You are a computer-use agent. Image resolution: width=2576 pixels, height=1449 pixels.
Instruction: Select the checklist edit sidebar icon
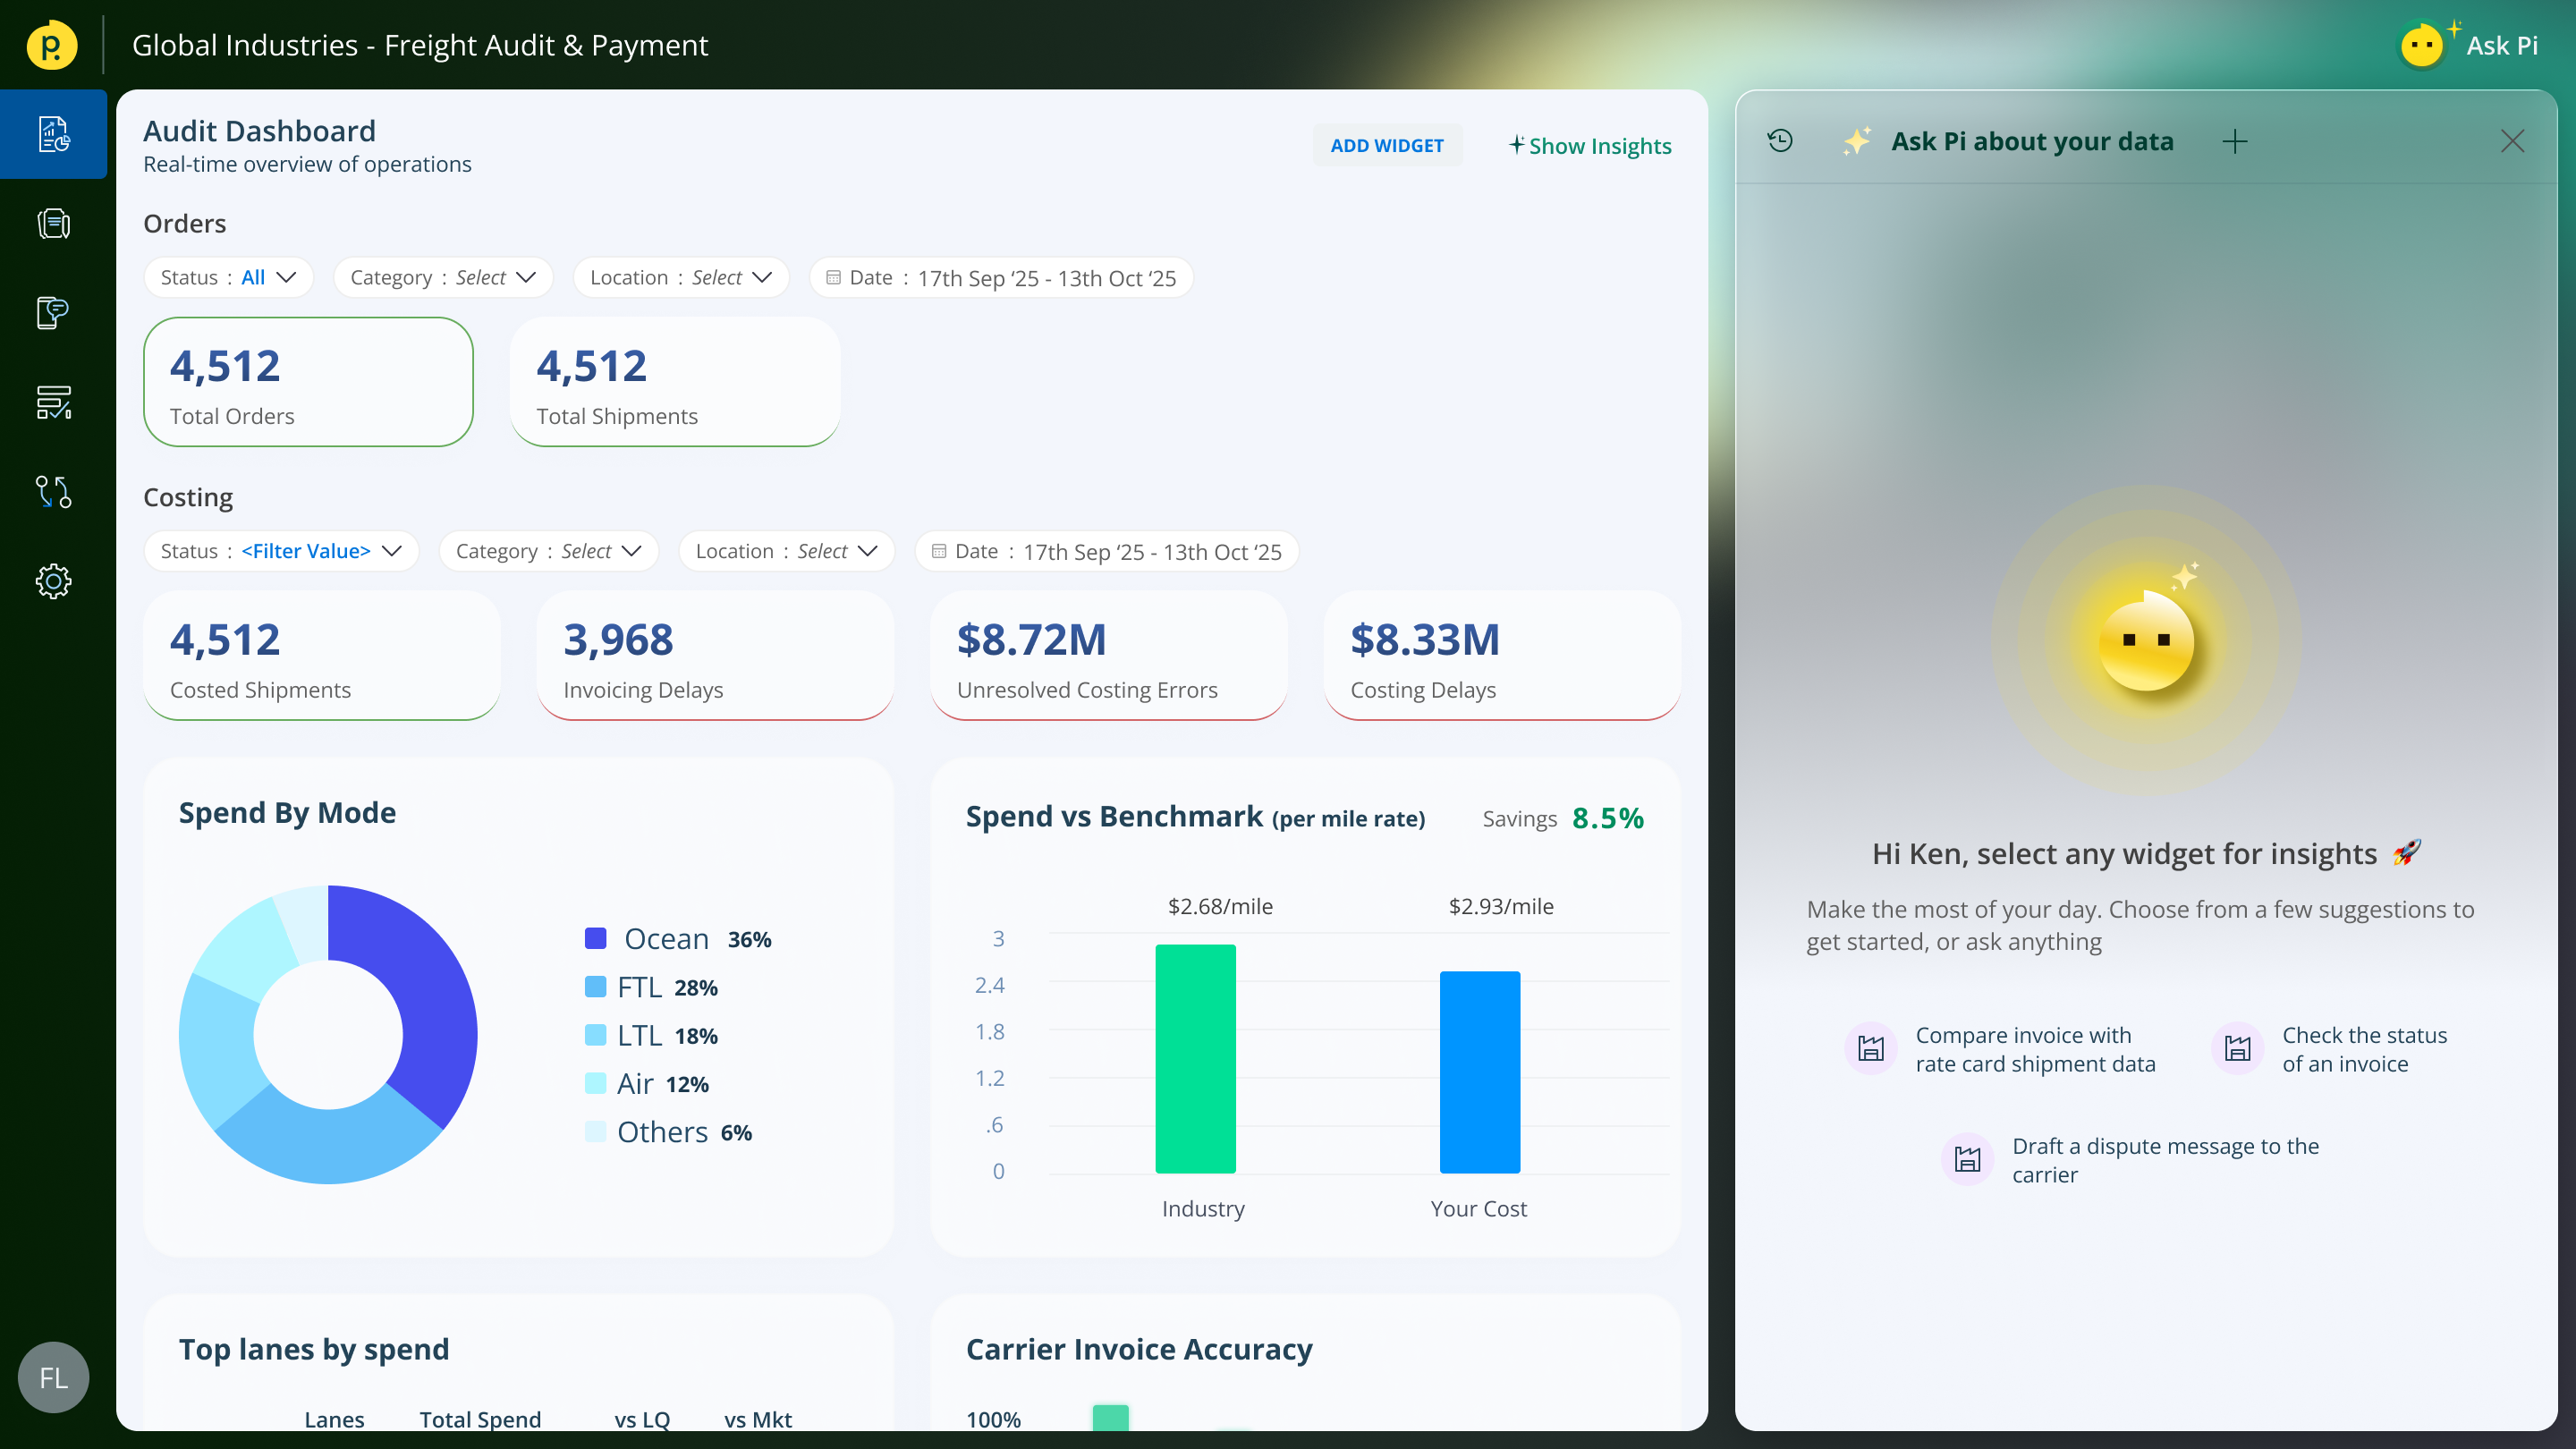(53, 402)
